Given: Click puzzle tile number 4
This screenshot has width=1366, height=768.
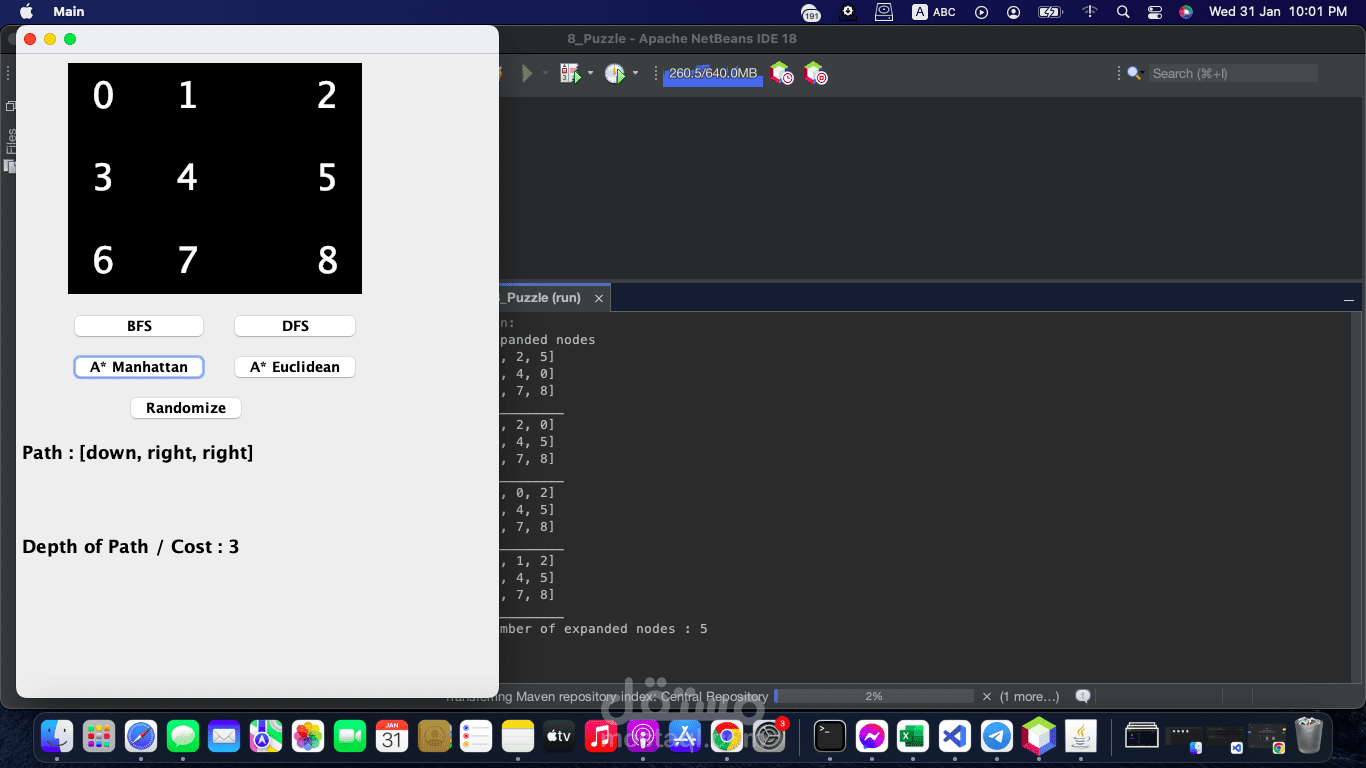Looking at the screenshot, I should click(187, 178).
